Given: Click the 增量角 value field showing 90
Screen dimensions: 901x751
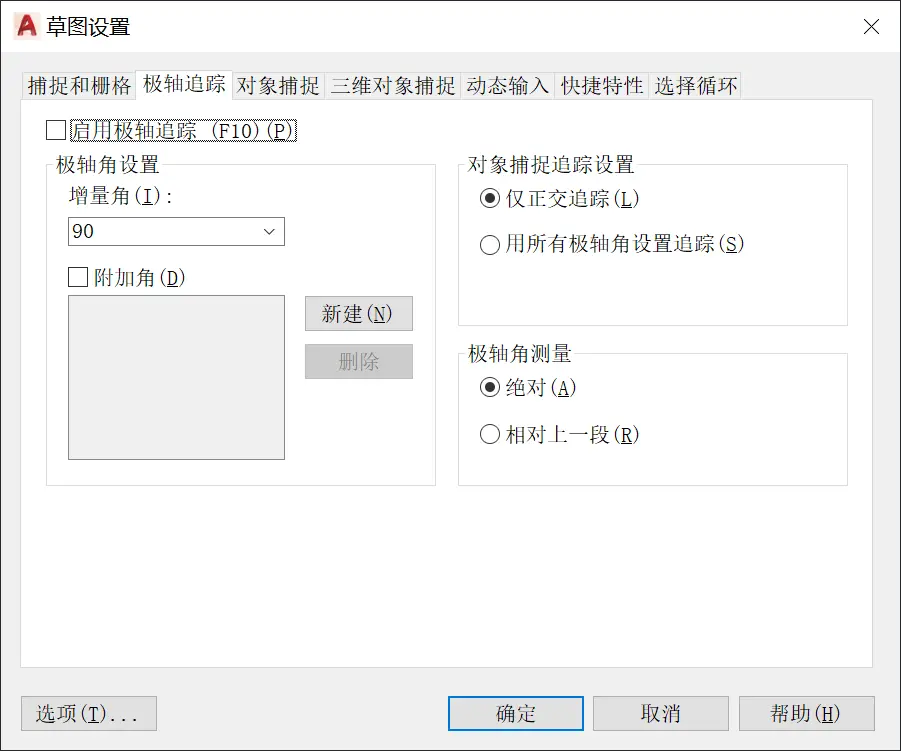Looking at the screenshot, I should (x=176, y=232).
